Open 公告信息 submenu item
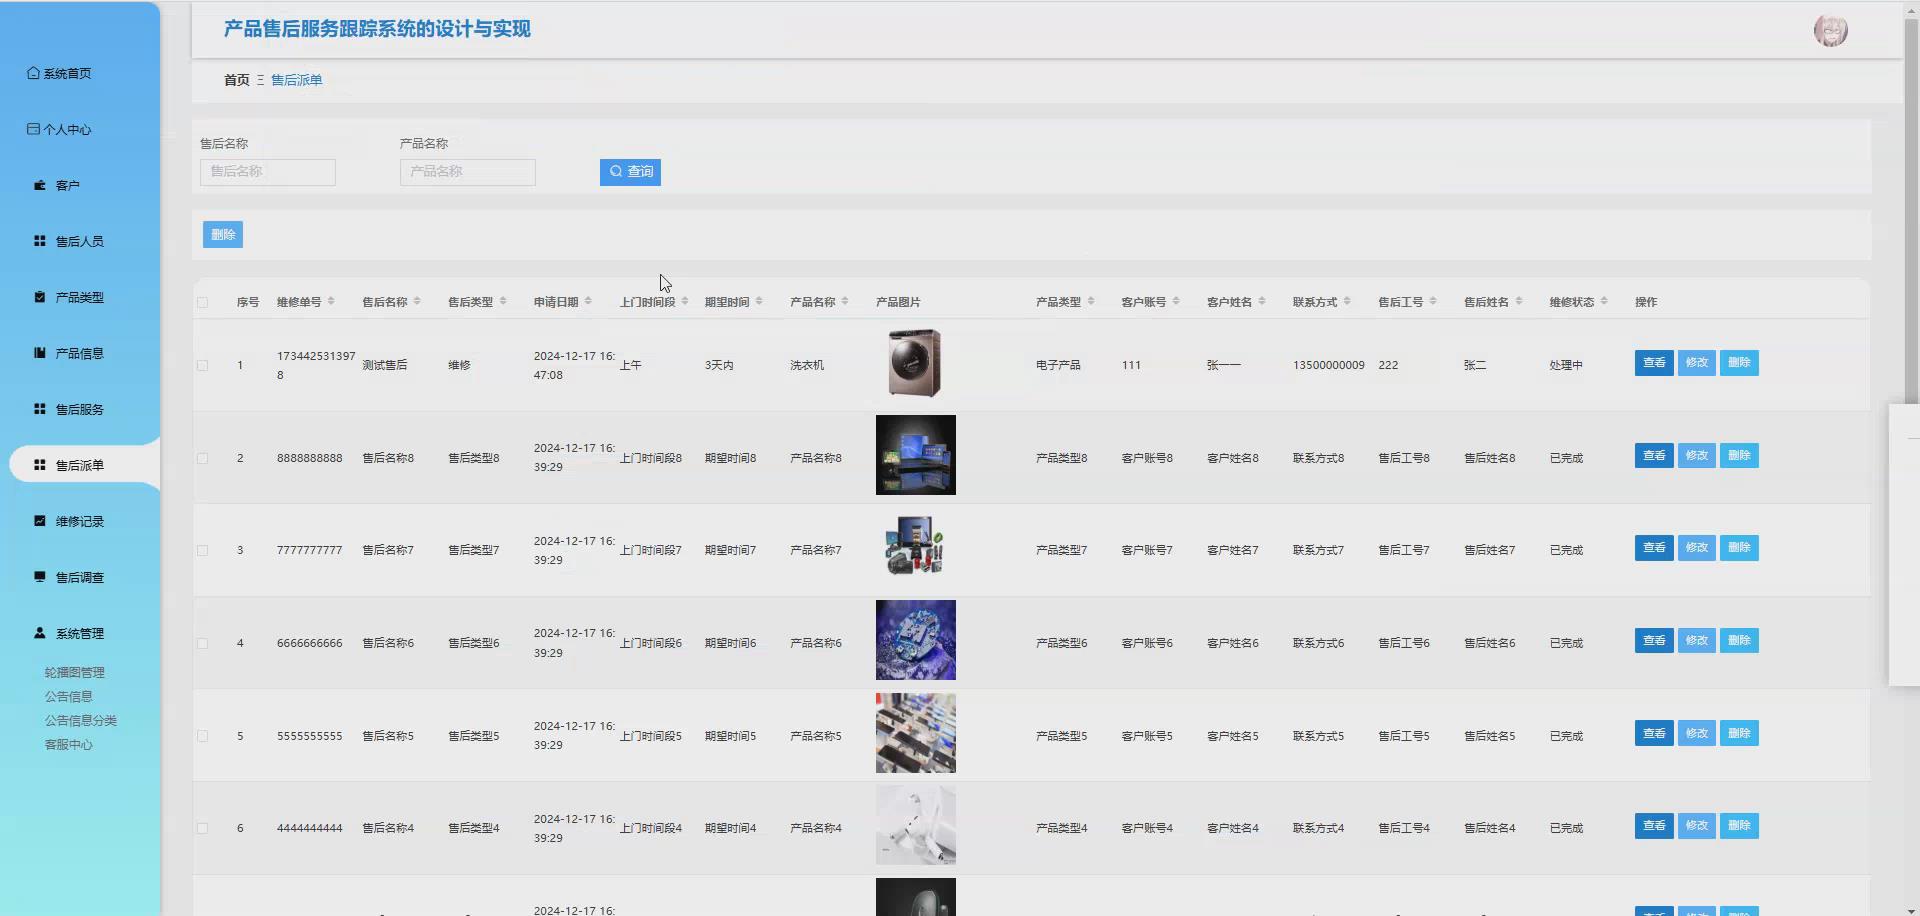 coord(68,697)
